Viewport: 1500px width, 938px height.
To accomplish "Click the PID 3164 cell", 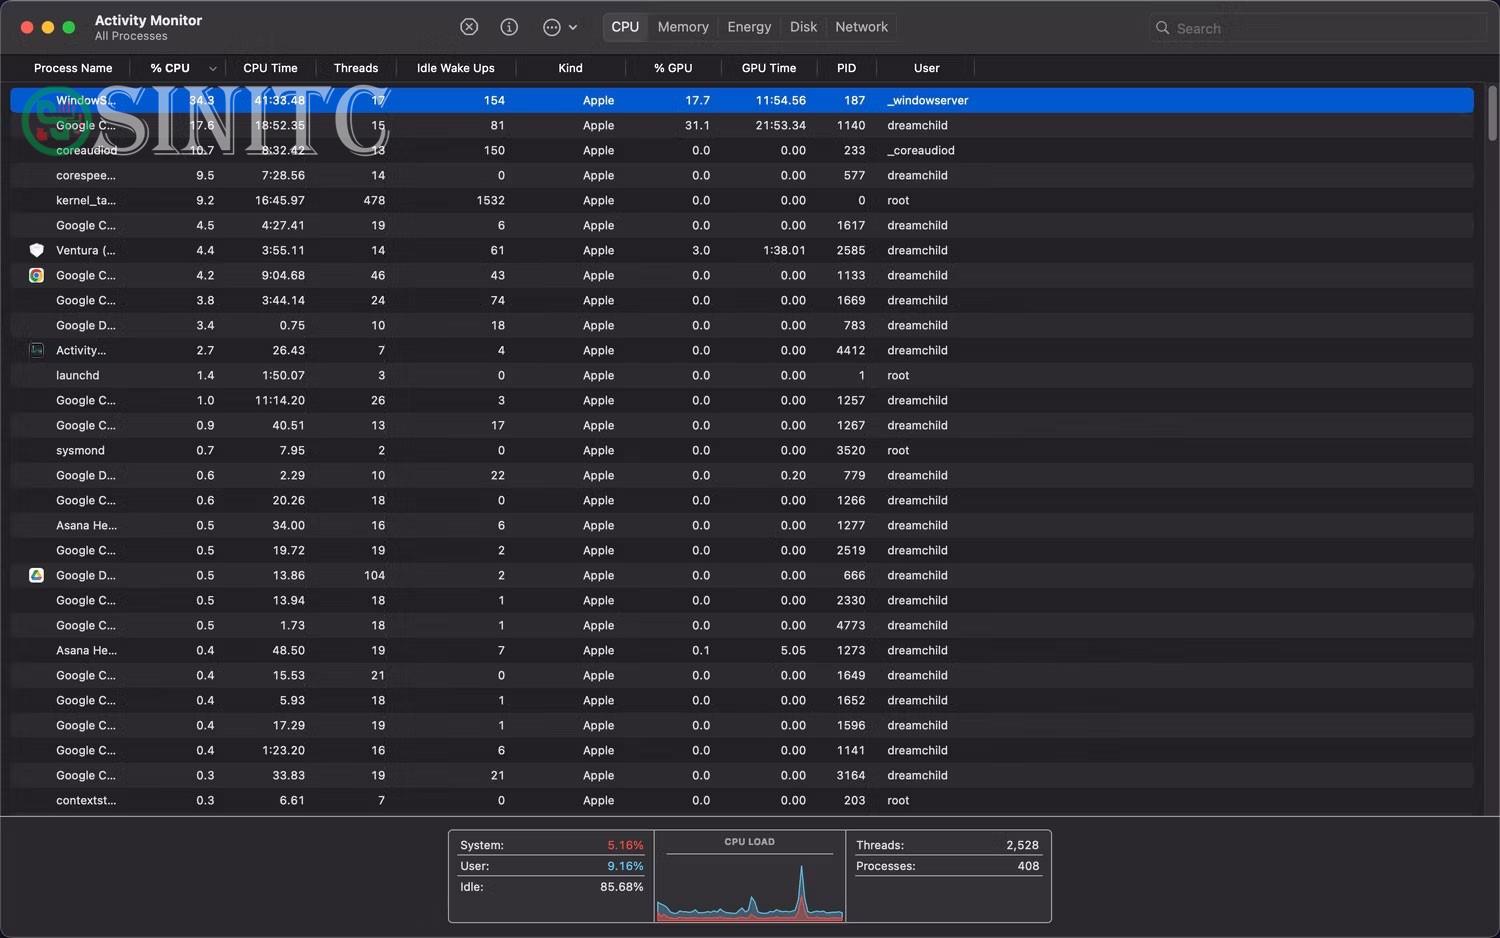I will pyautogui.click(x=850, y=775).
